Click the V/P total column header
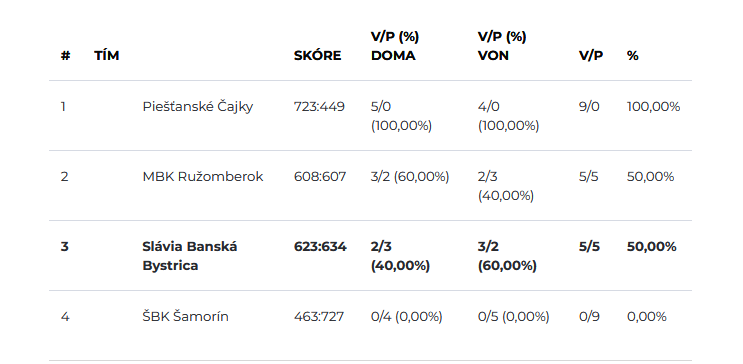This screenshot has height=364, width=743. point(591,55)
